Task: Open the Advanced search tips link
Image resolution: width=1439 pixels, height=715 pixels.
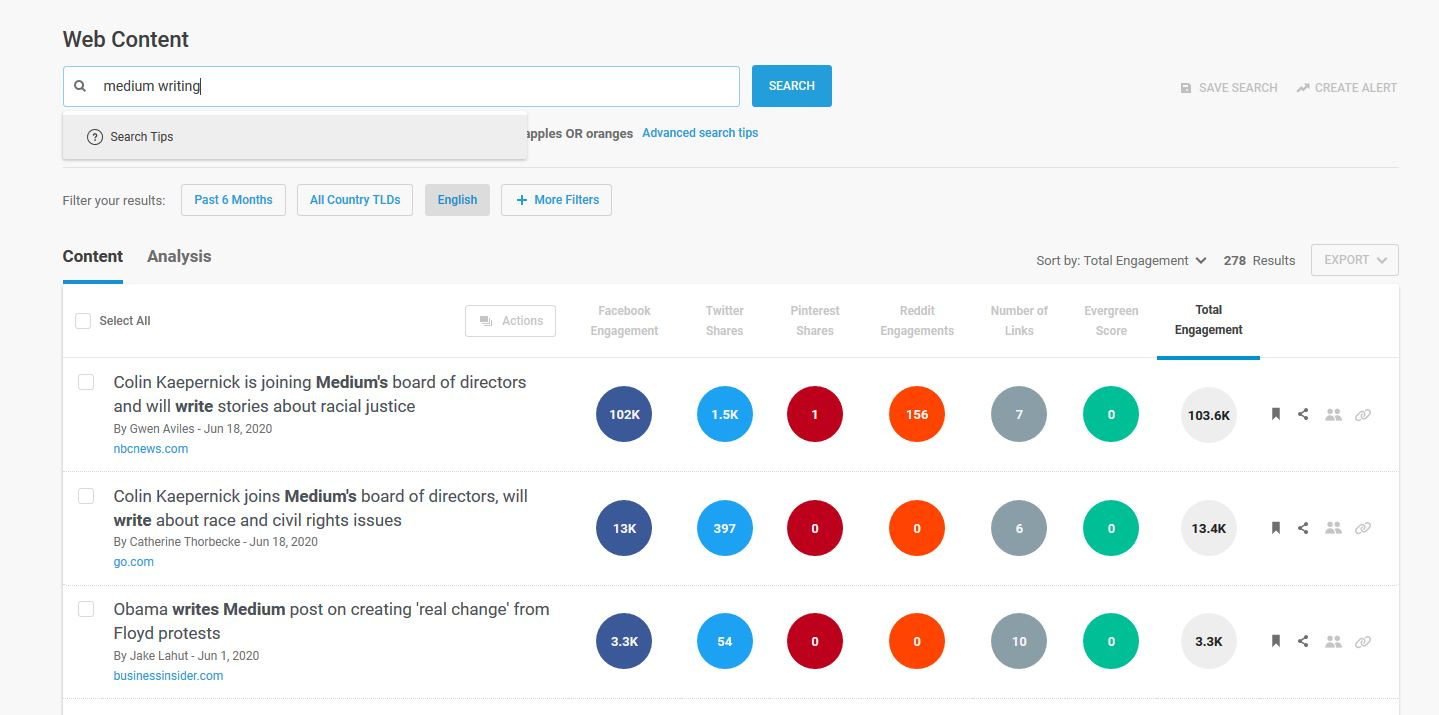Action: tap(700, 133)
